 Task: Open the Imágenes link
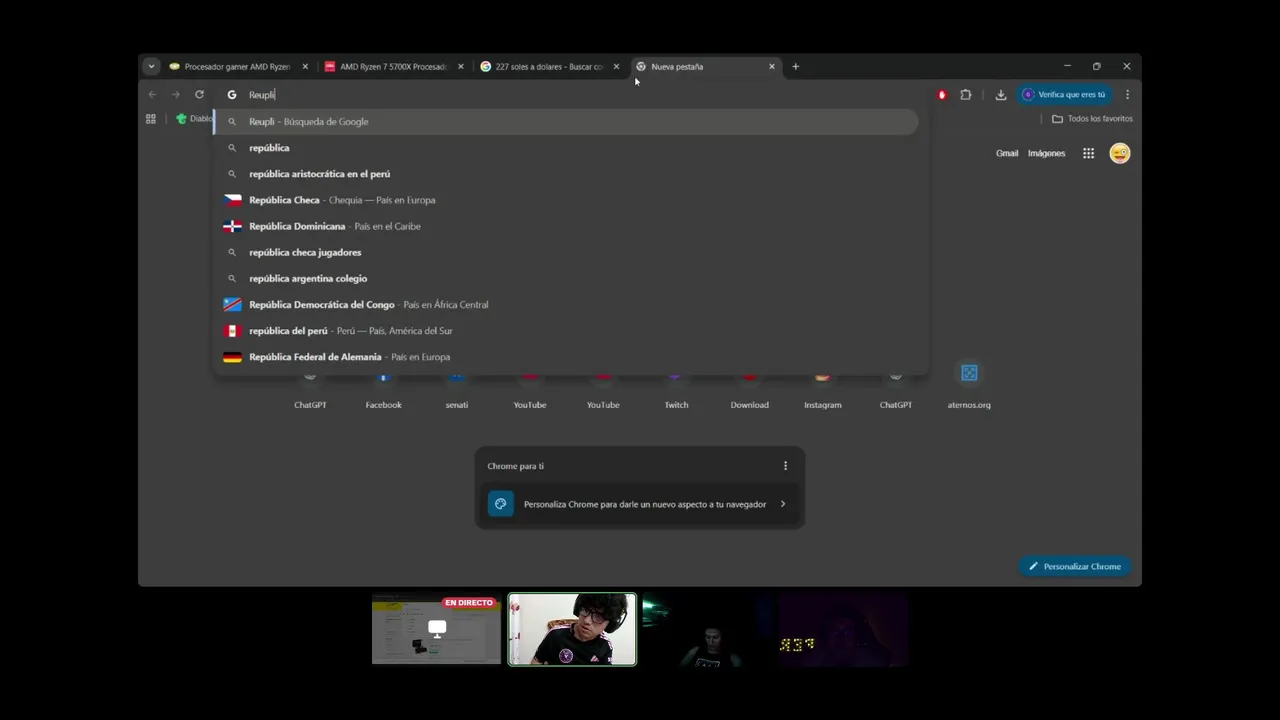point(1046,153)
